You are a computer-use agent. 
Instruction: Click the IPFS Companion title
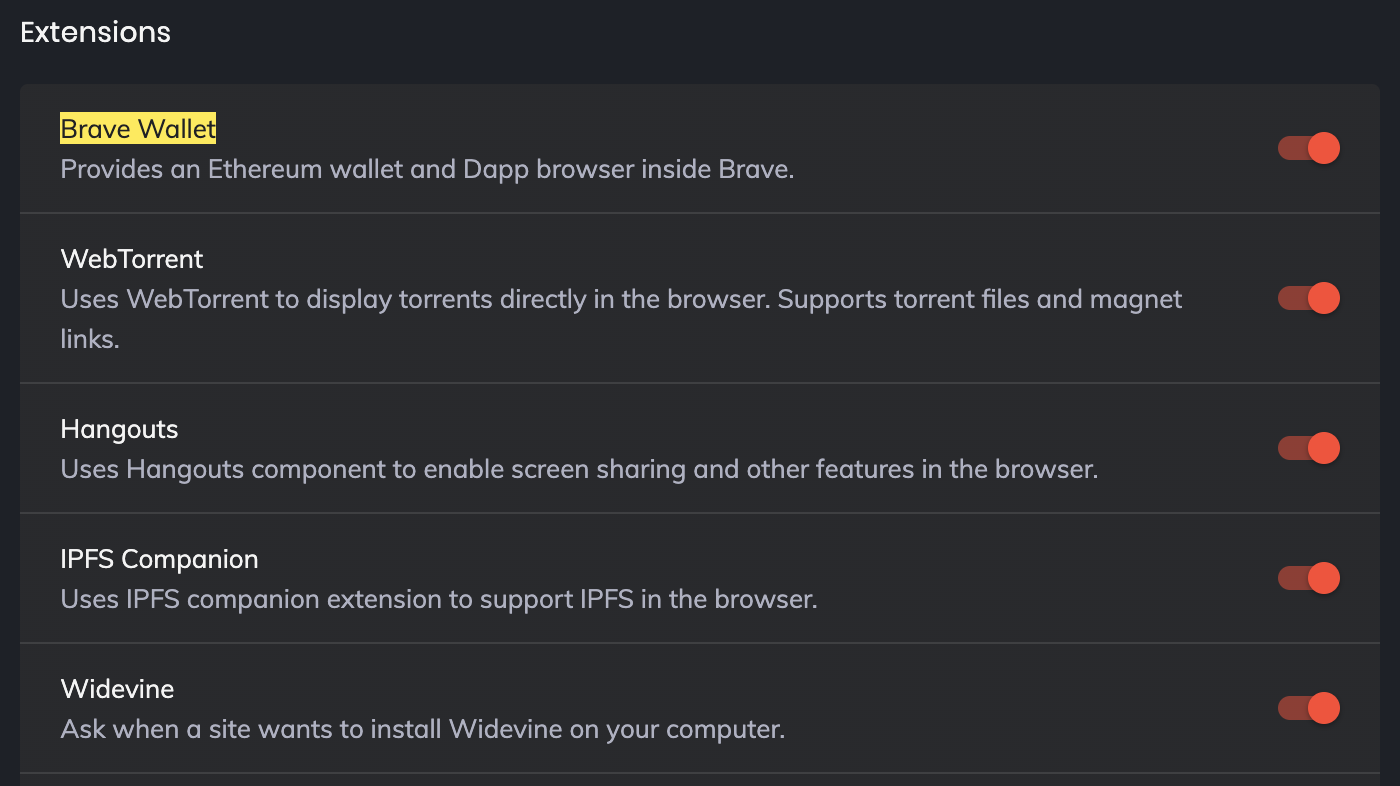point(159,559)
